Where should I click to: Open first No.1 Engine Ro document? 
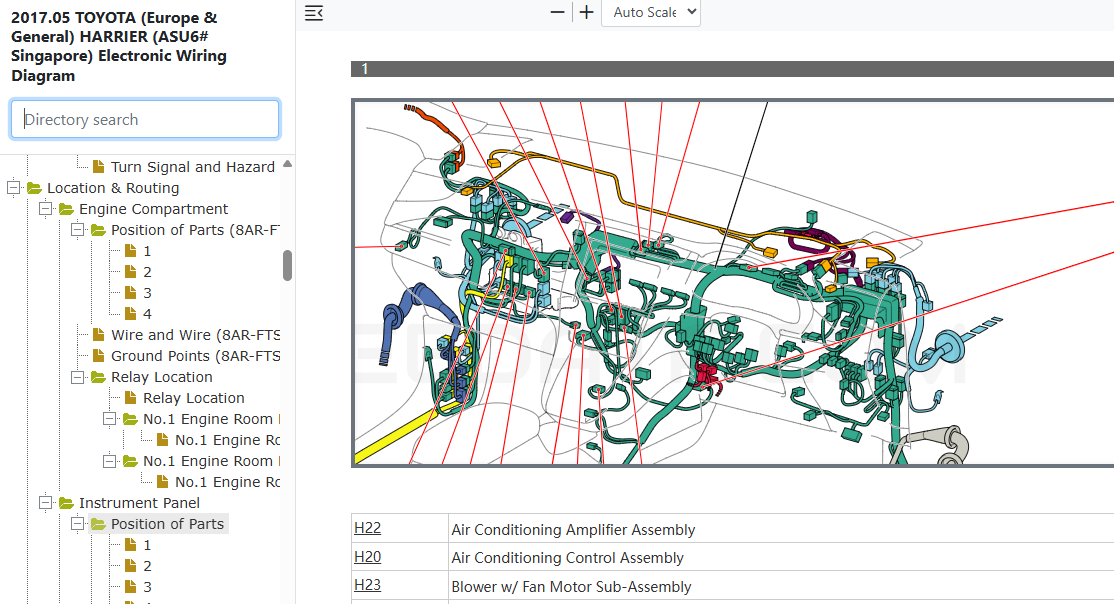227,440
